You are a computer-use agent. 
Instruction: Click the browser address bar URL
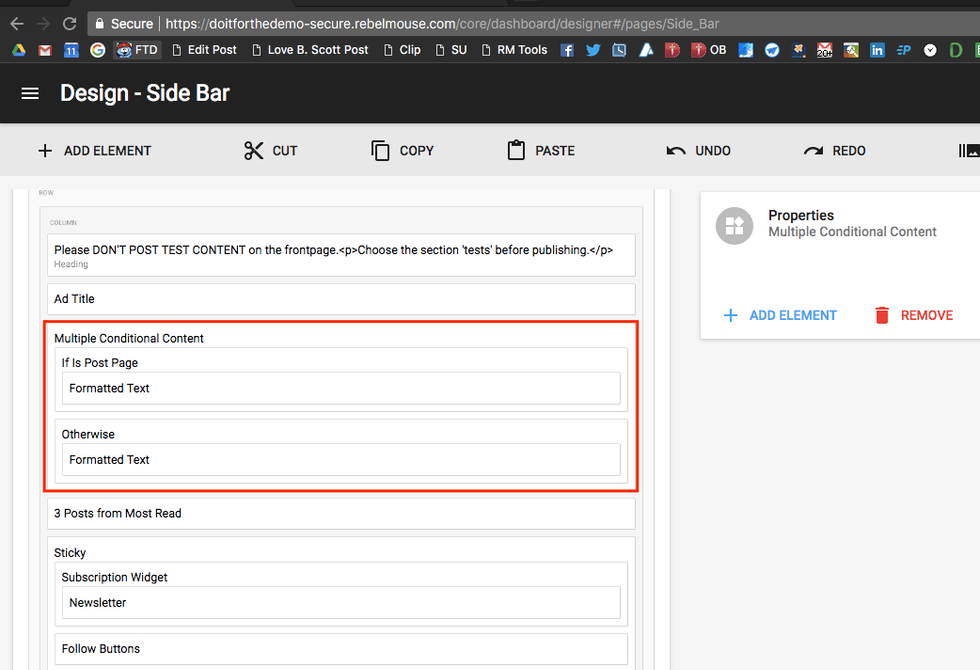pyautogui.click(x=440, y=23)
